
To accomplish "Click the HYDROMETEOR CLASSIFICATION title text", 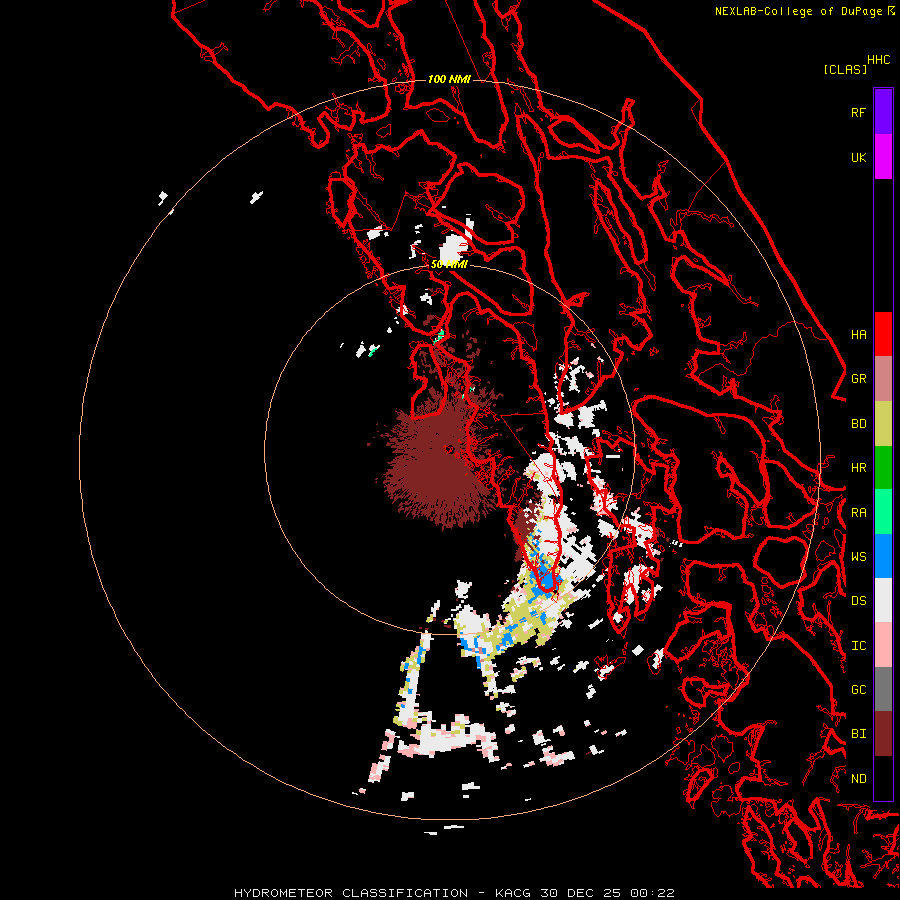I will (351, 893).
